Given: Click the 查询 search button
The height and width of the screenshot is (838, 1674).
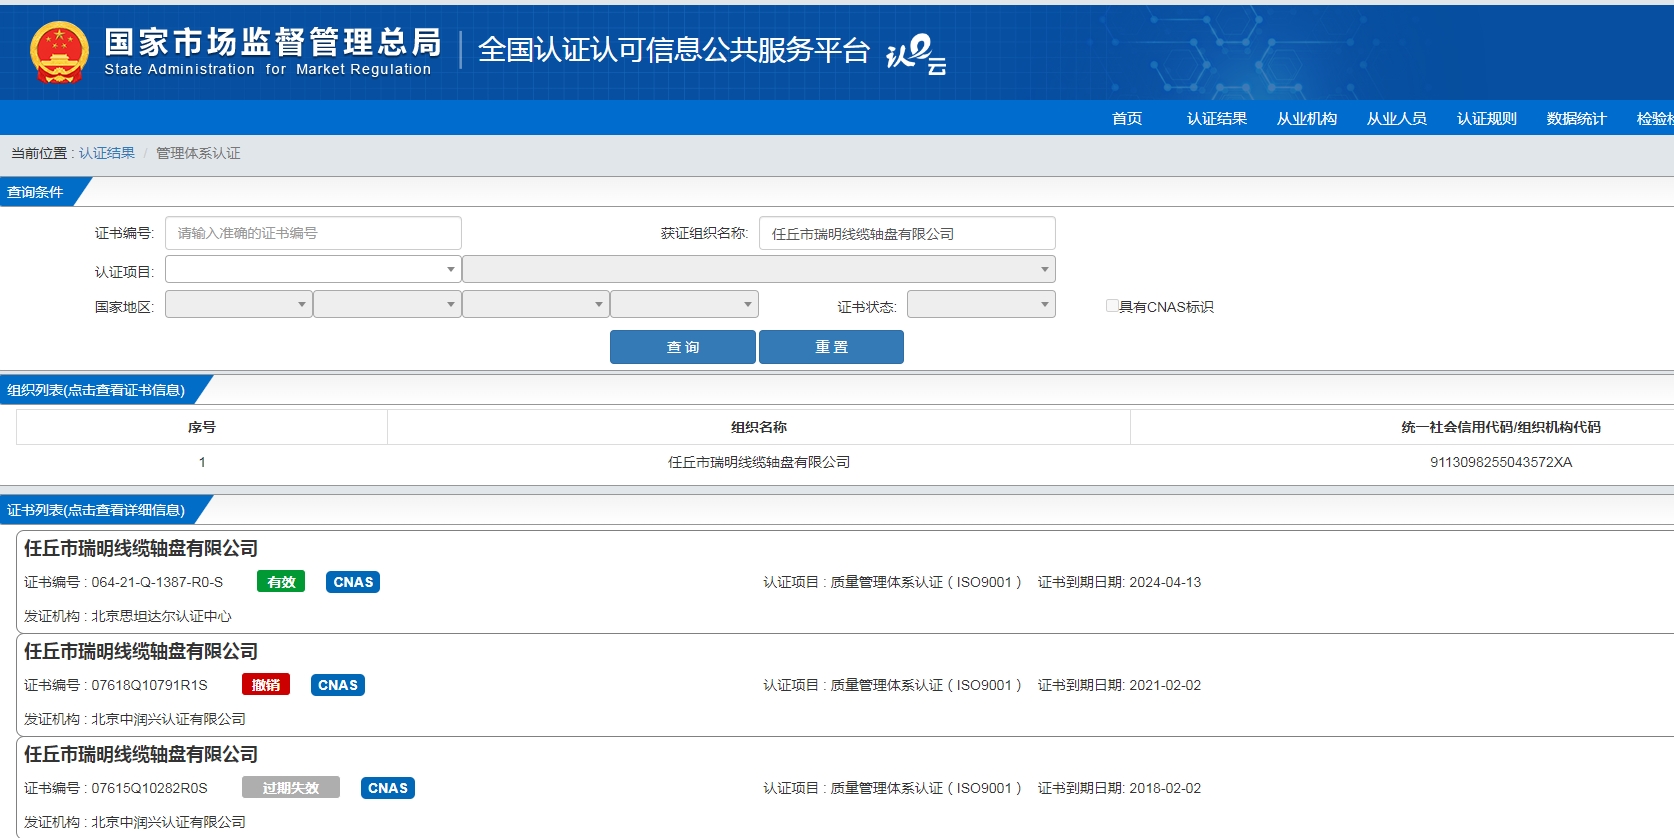Looking at the screenshot, I should click(x=683, y=347).
